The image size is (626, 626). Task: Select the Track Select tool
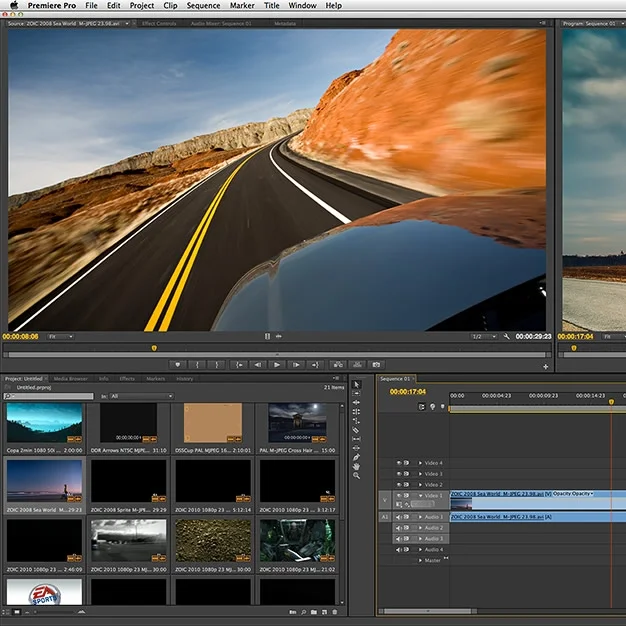tap(356, 393)
